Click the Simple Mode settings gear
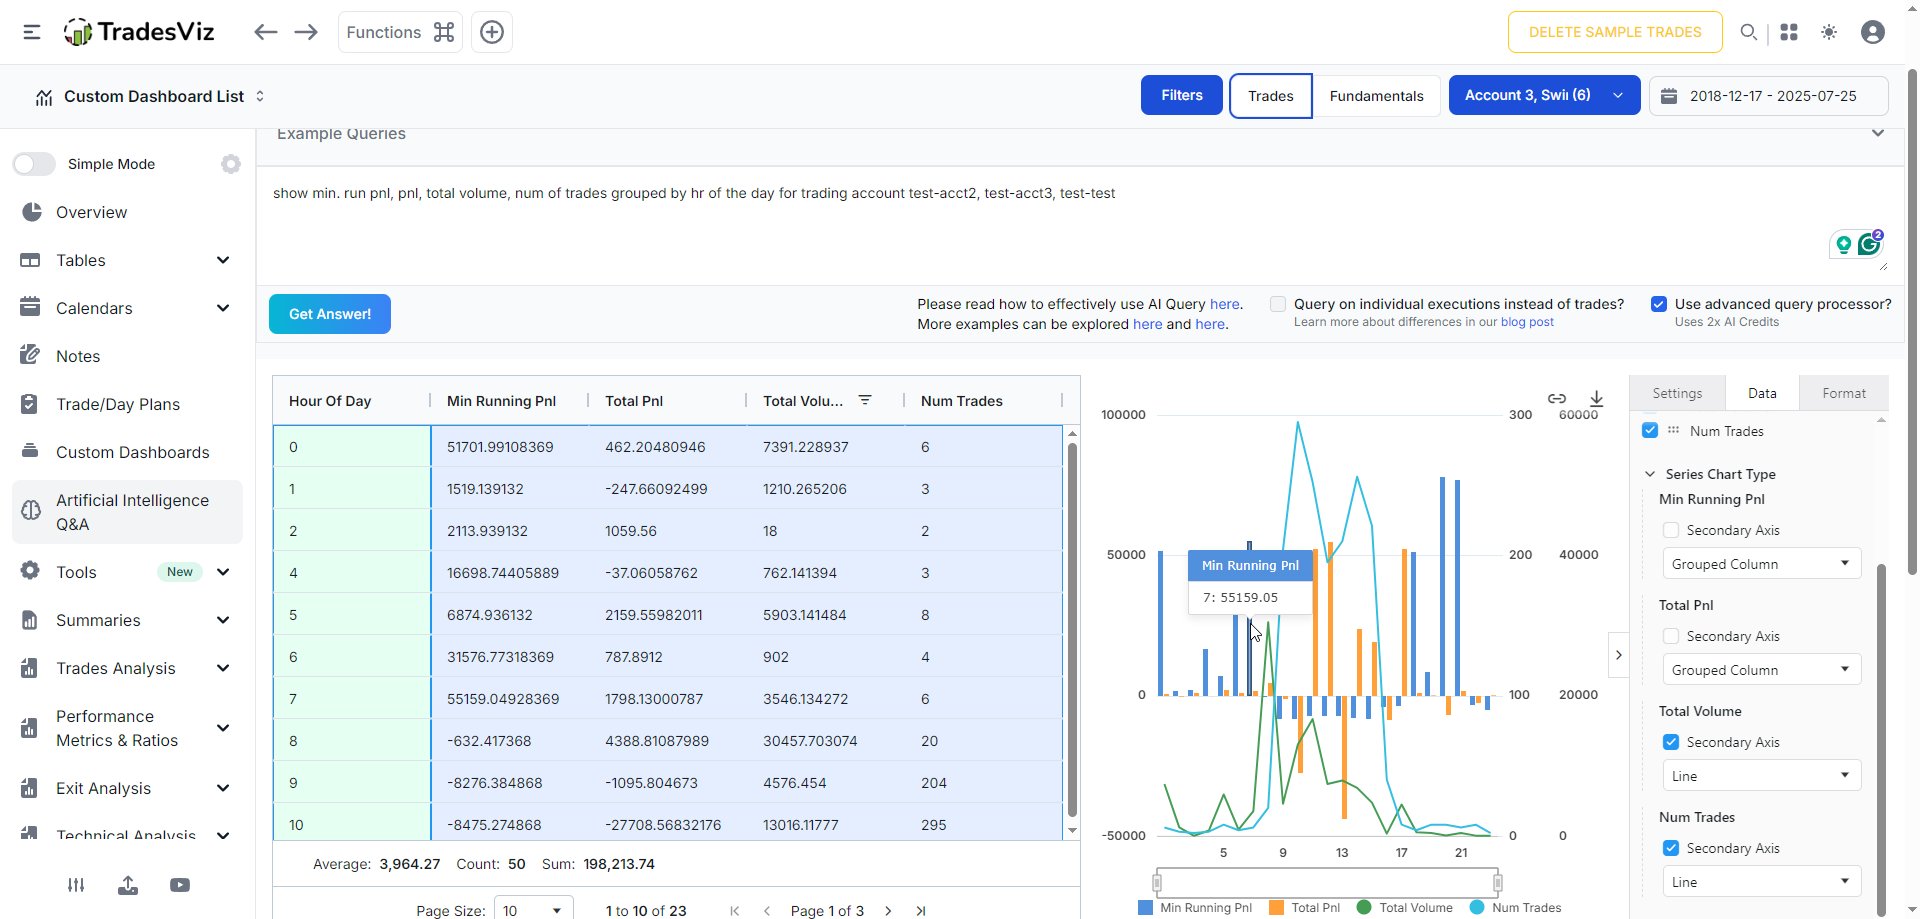 (231, 164)
